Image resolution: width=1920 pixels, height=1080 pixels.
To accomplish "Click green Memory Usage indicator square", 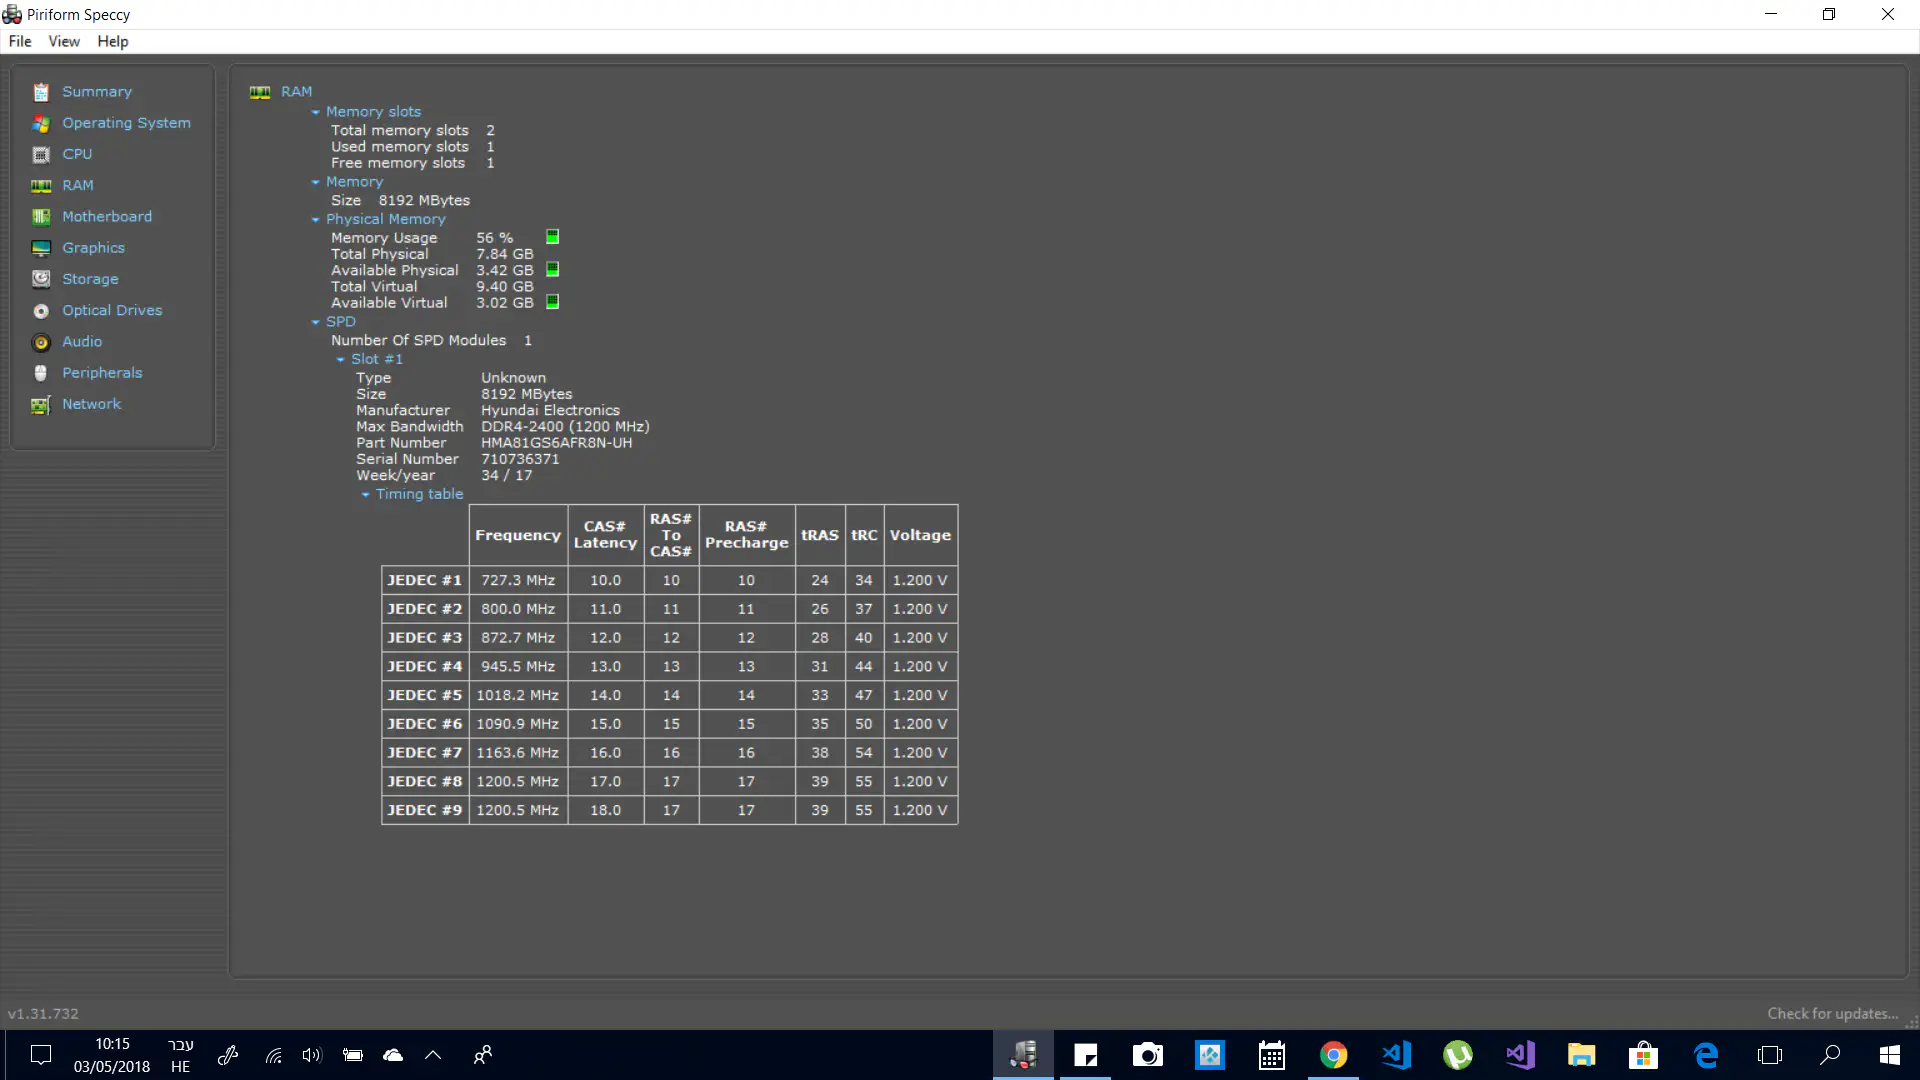I will (552, 237).
